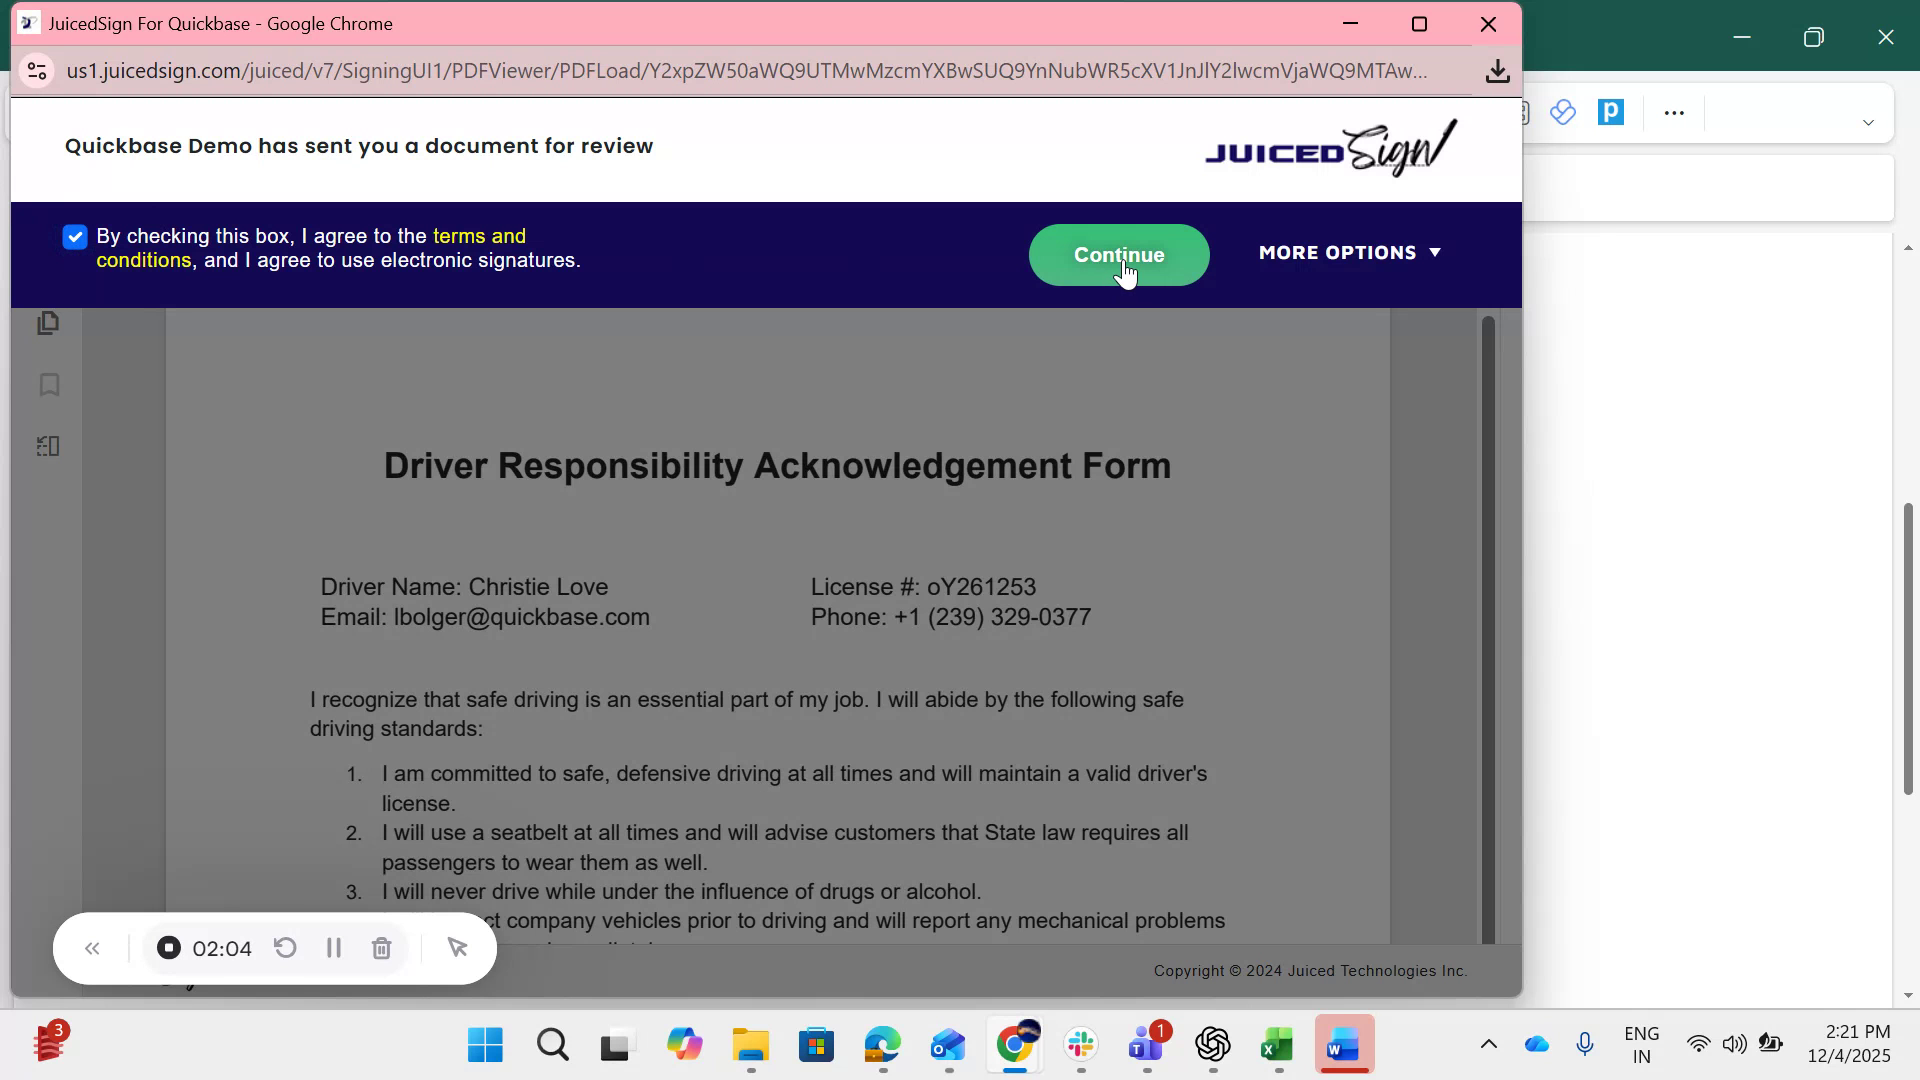The image size is (1920, 1080).
Task: Open the three-dot browser menu
Action: [x=1674, y=112]
